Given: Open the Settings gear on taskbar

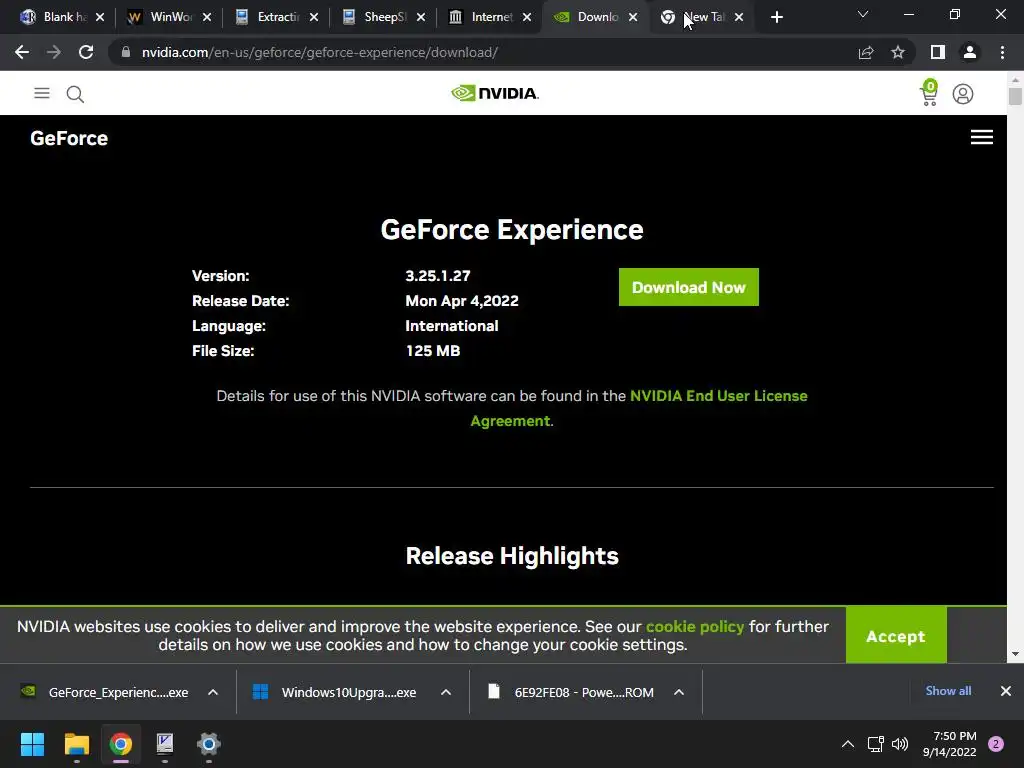Looking at the screenshot, I should tap(209, 744).
